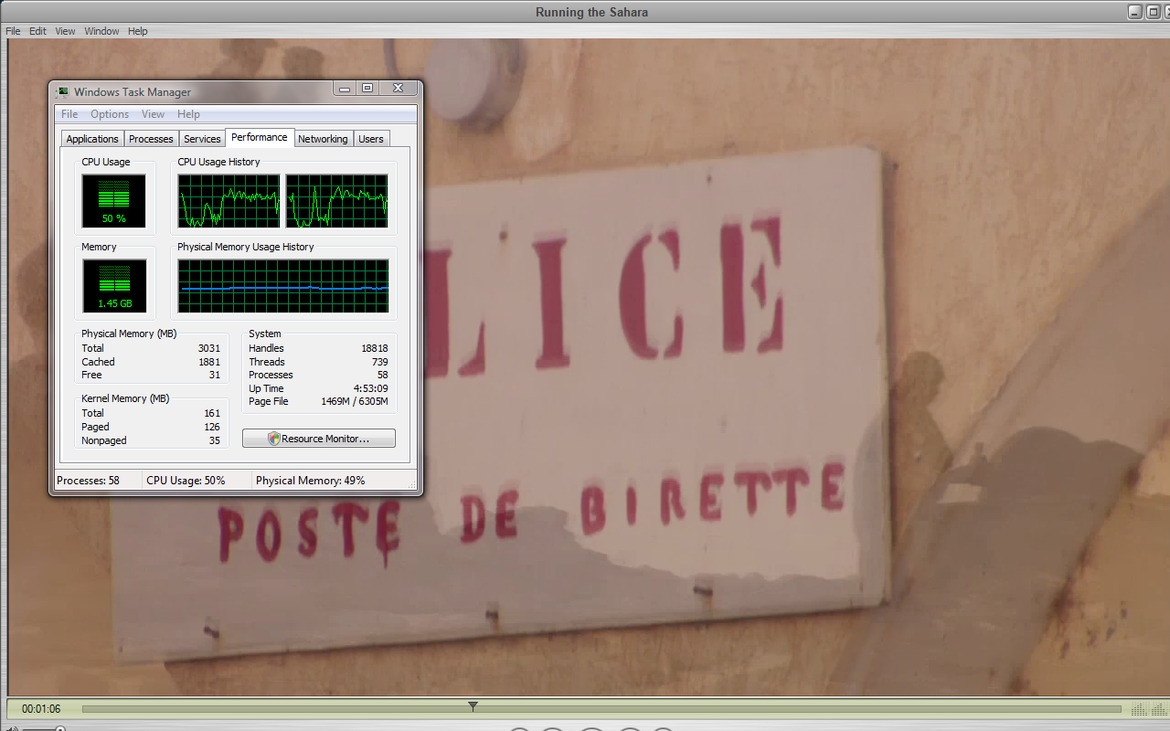Click the Task Manager title bar icon
This screenshot has height=731, width=1170.
pyautogui.click(x=63, y=92)
